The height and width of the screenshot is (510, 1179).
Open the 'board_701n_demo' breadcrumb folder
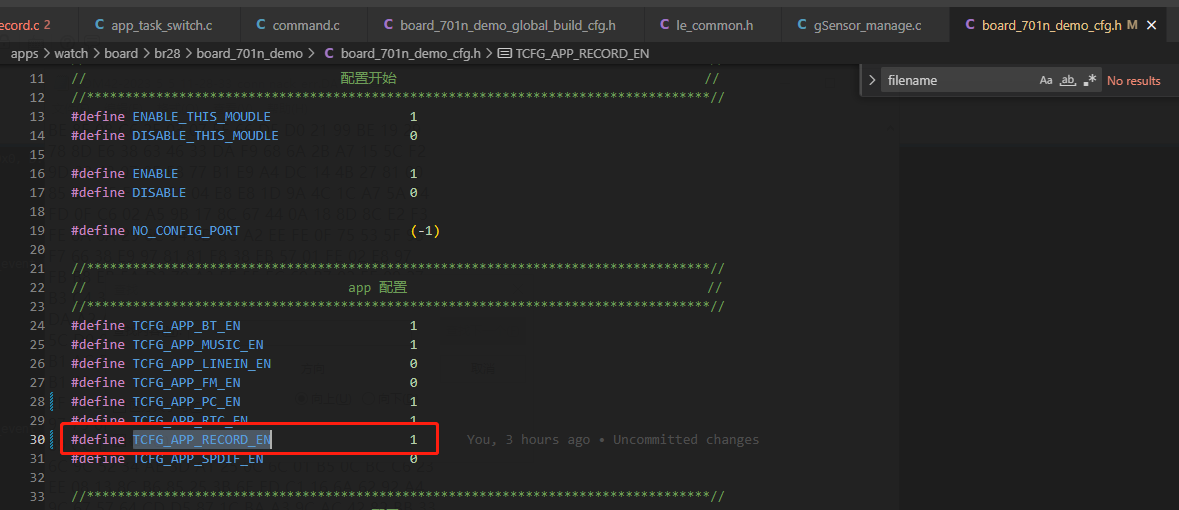click(x=250, y=53)
